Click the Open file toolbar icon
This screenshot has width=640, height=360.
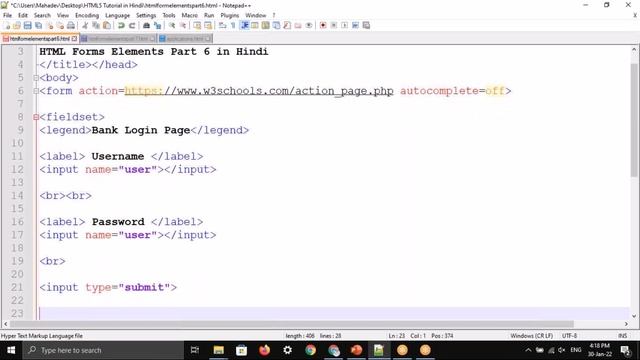click(17, 25)
